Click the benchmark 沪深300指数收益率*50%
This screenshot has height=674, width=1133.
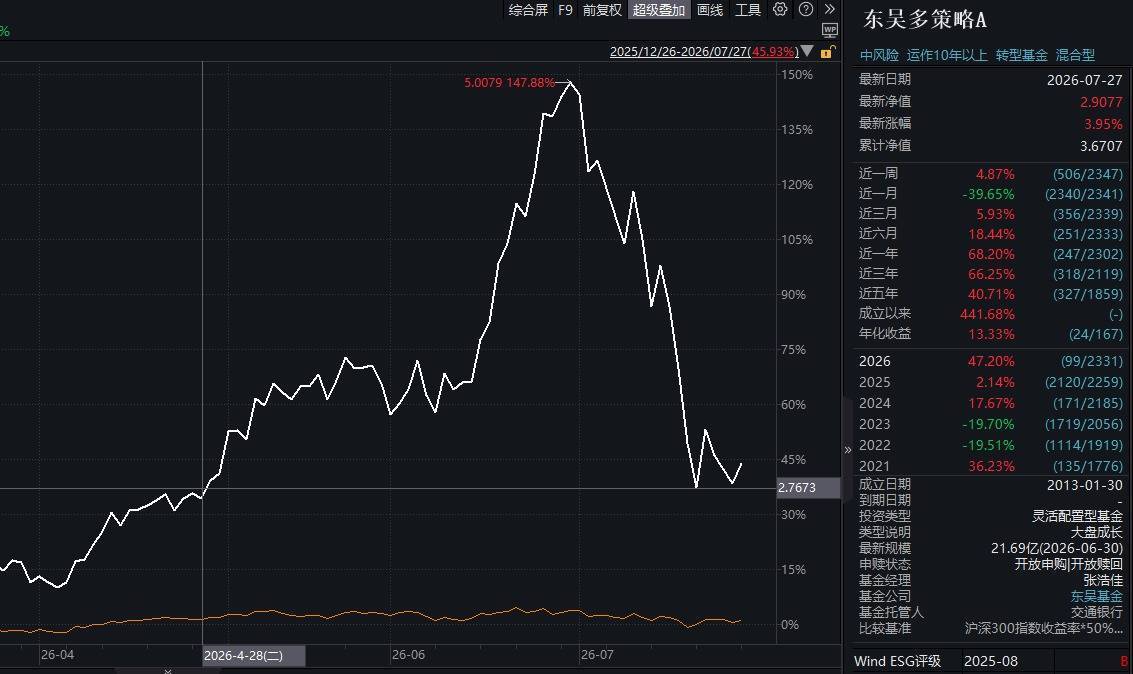[x=1043, y=628]
